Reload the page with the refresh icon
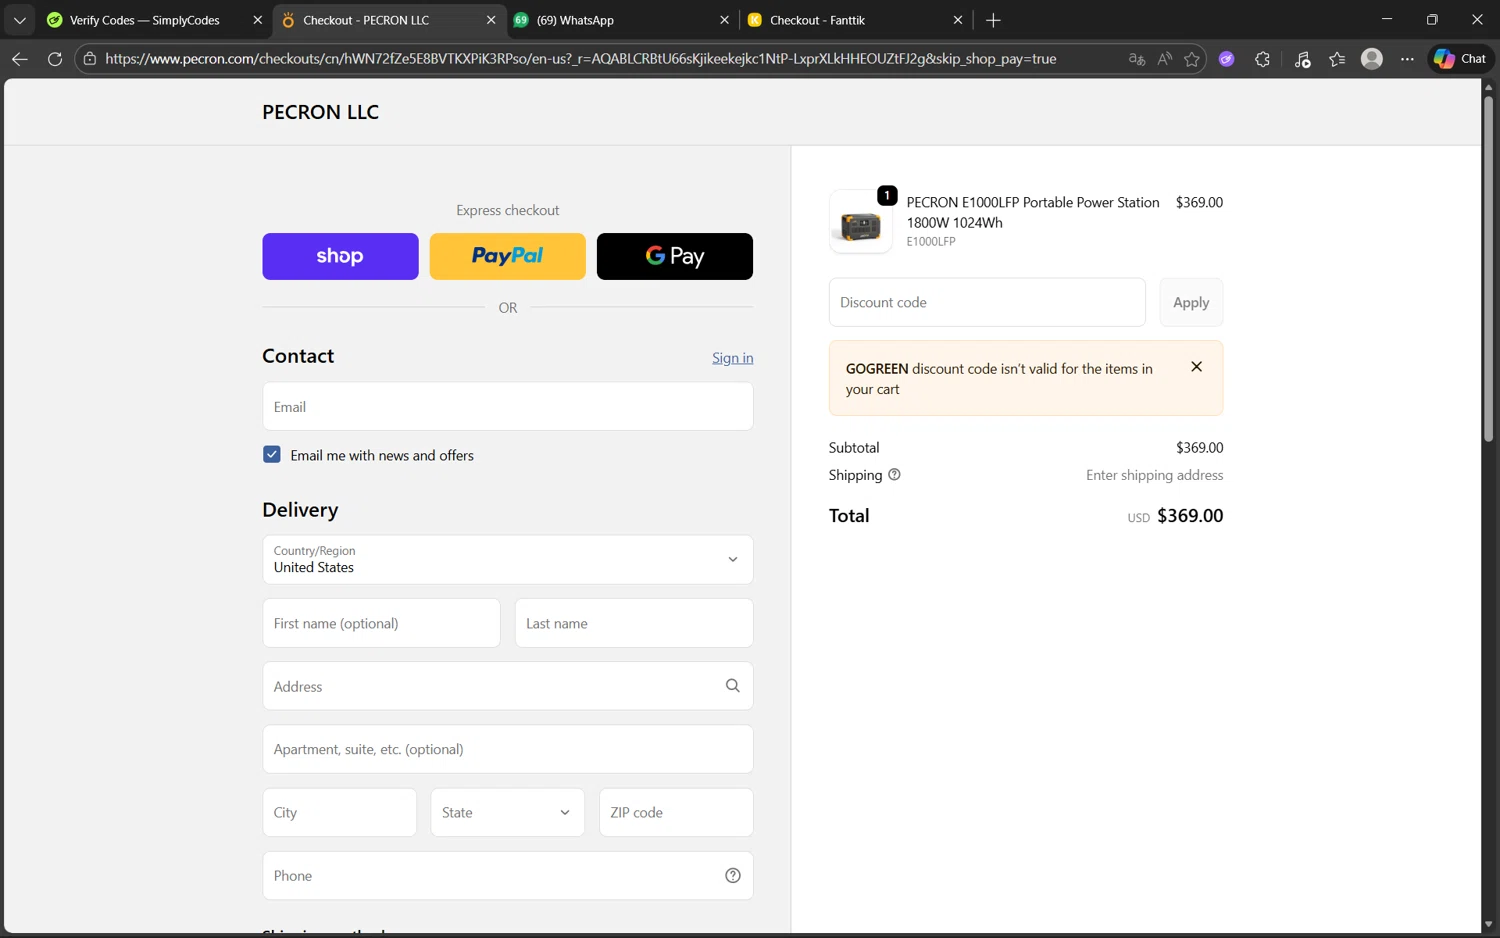 click(55, 59)
